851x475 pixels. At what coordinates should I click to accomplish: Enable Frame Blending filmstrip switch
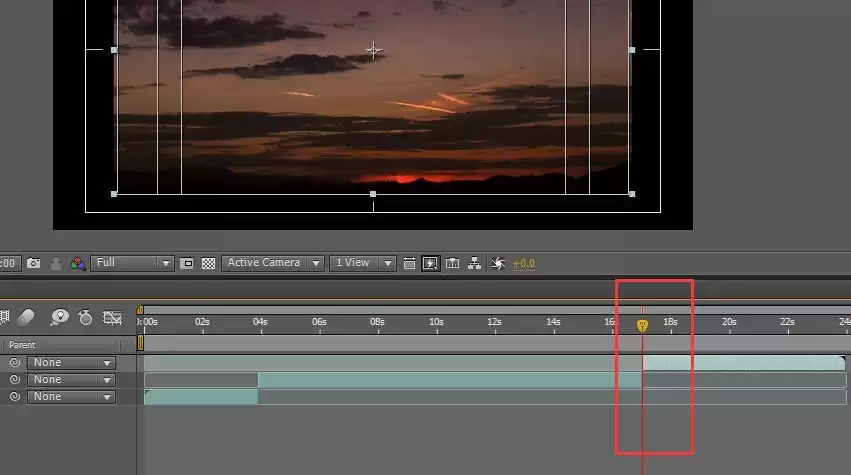pos(4,316)
